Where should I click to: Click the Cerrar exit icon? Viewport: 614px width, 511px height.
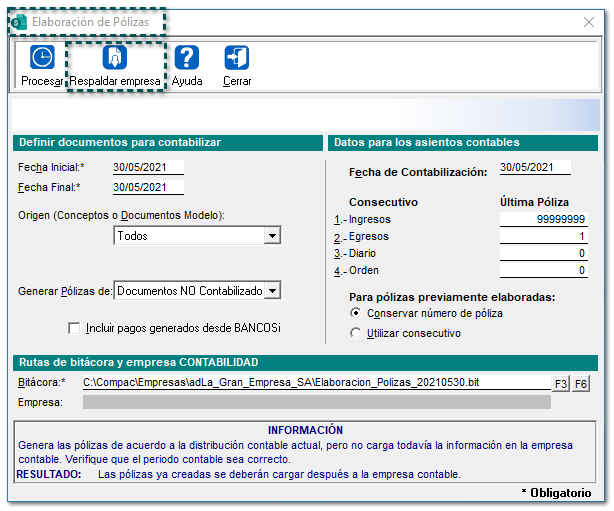(237, 57)
